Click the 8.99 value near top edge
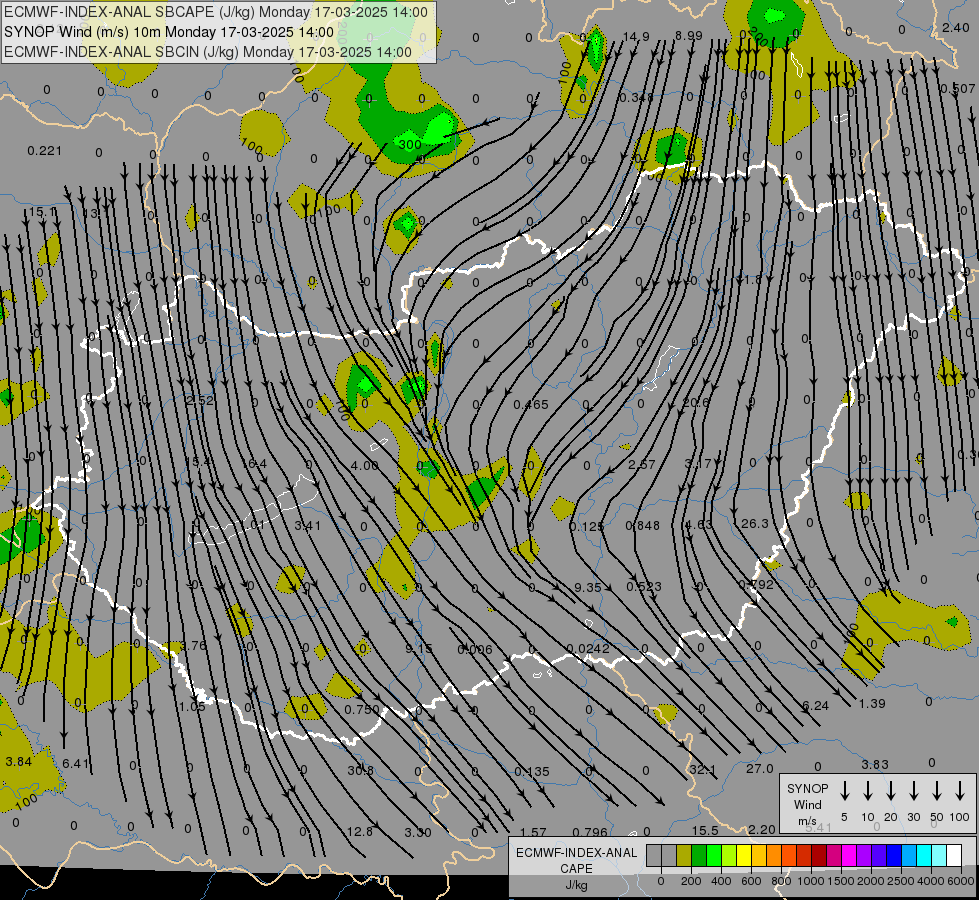Image resolution: width=979 pixels, height=900 pixels. point(689,36)
